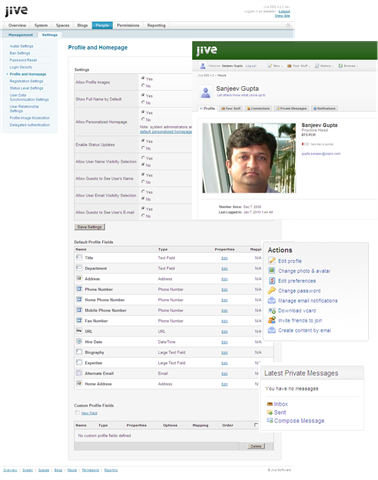This screenshot has height=480, width=378.
Task: Select Yes for Allow User Name Visibility Selection
Action: click(x=143, y=158)
